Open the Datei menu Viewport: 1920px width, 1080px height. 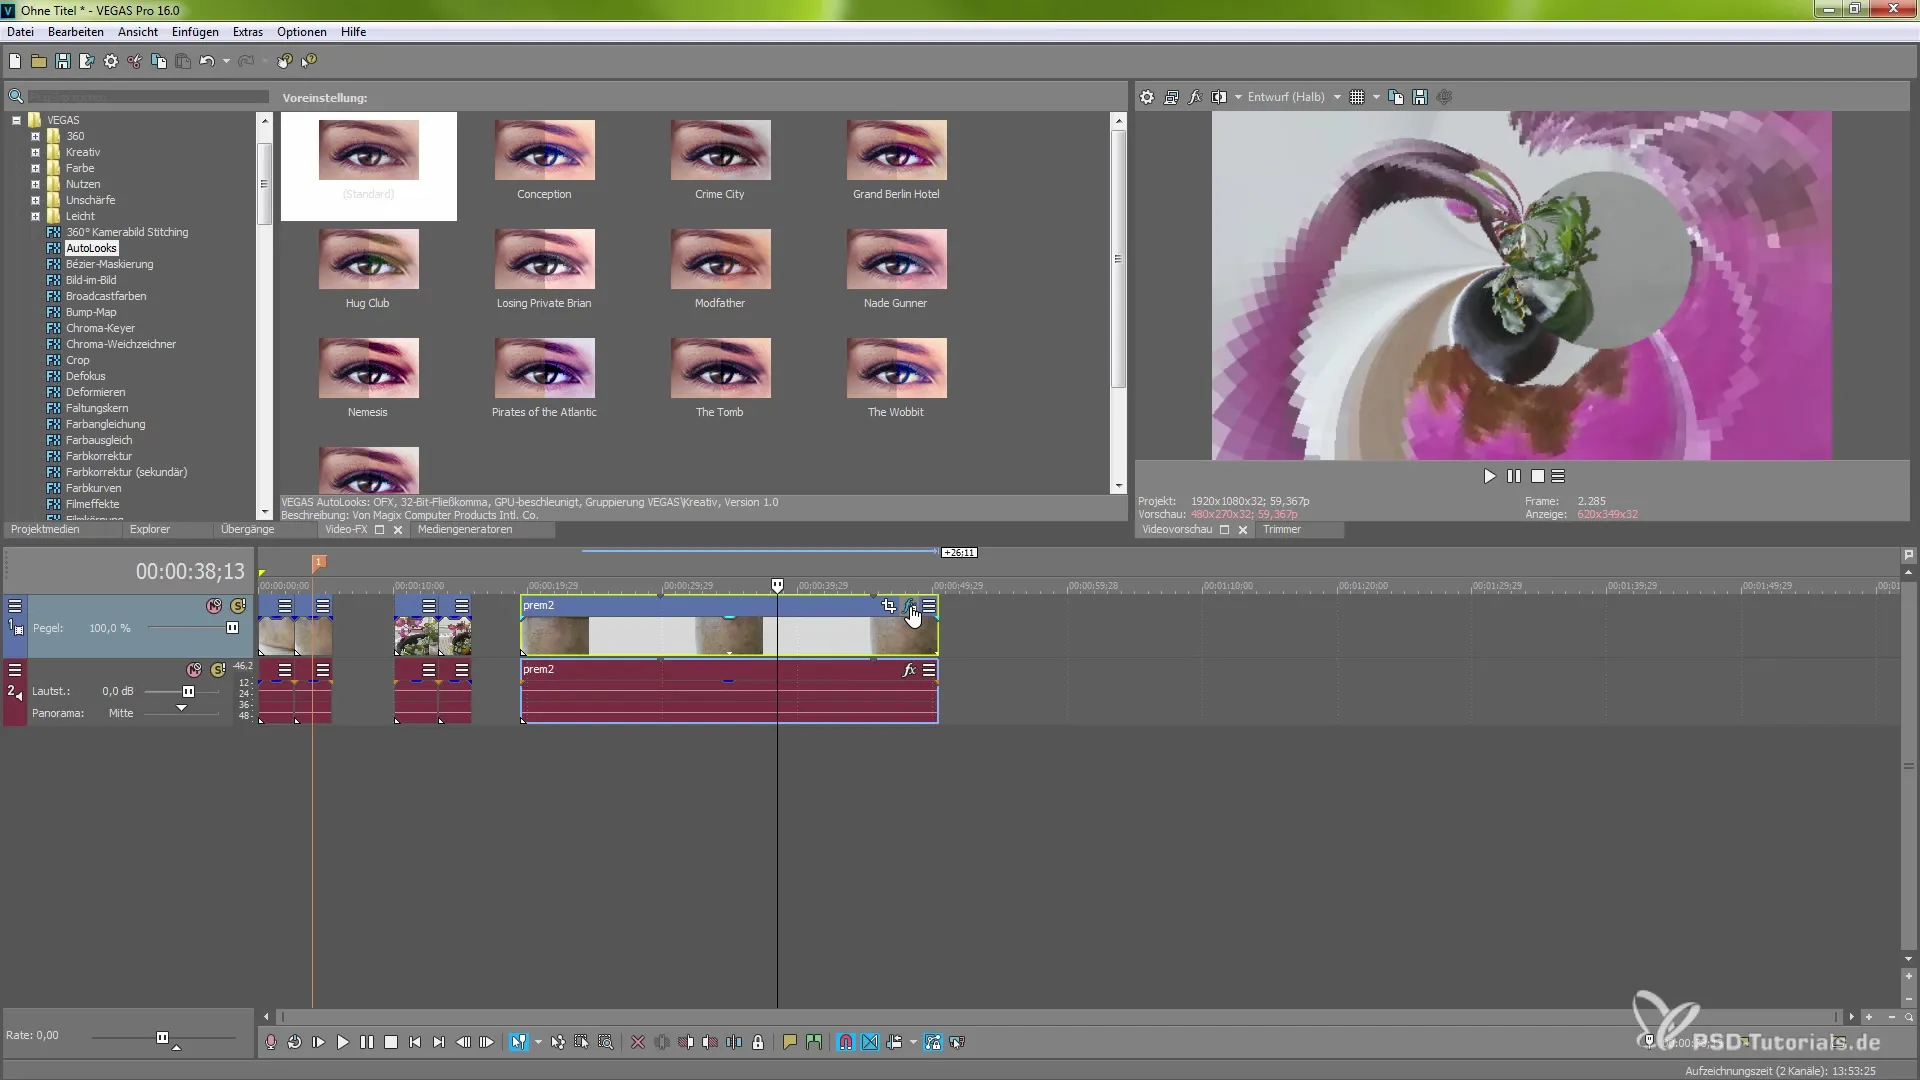[x=20, y=32]
